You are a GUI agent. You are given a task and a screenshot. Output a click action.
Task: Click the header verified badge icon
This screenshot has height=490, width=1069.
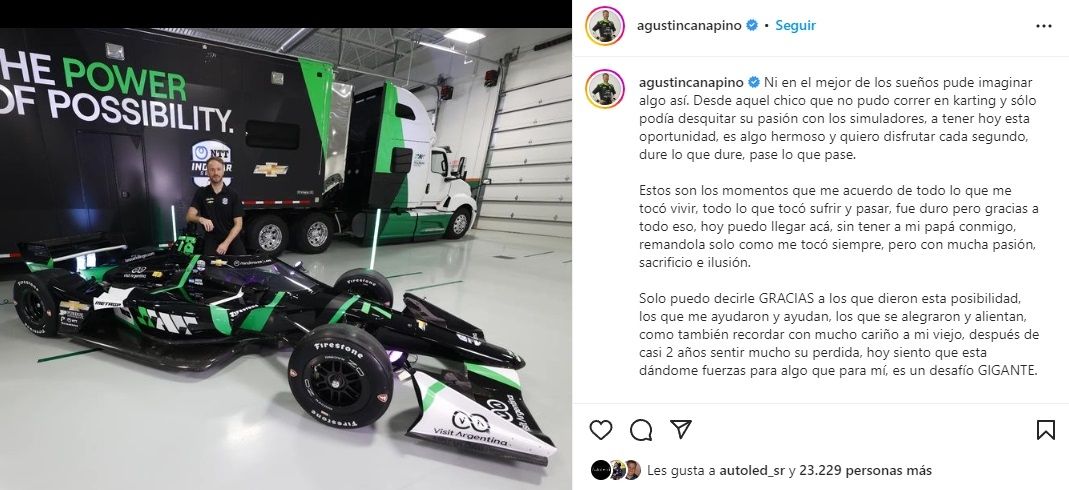point(752,25)
